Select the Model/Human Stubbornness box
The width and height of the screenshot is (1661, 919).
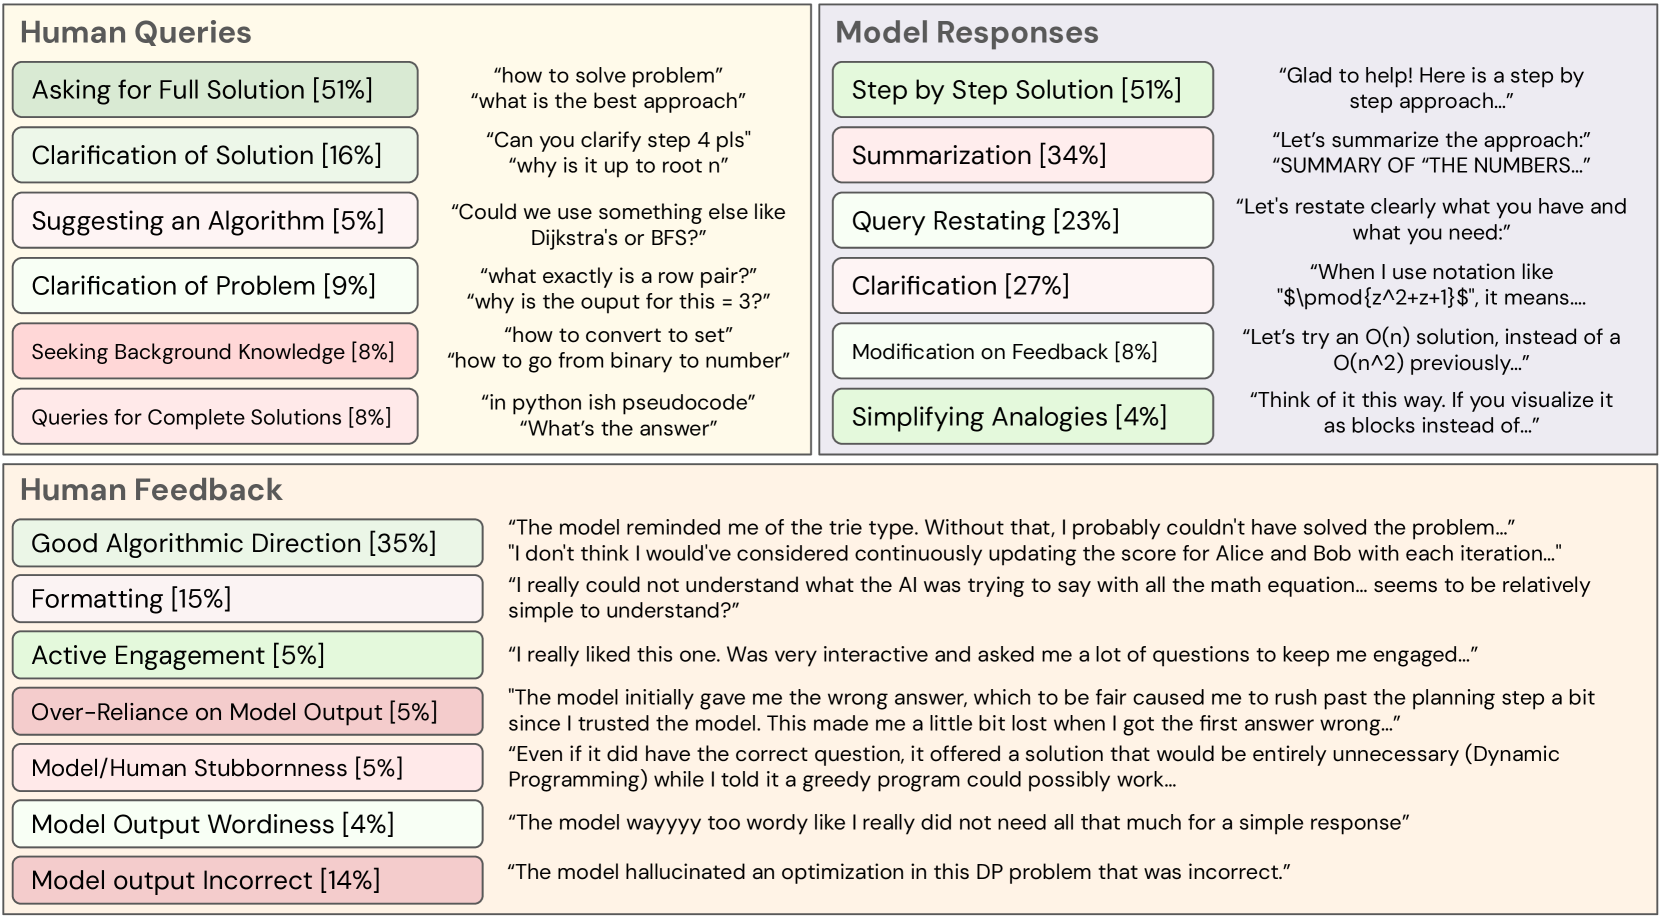pos(247,768)
